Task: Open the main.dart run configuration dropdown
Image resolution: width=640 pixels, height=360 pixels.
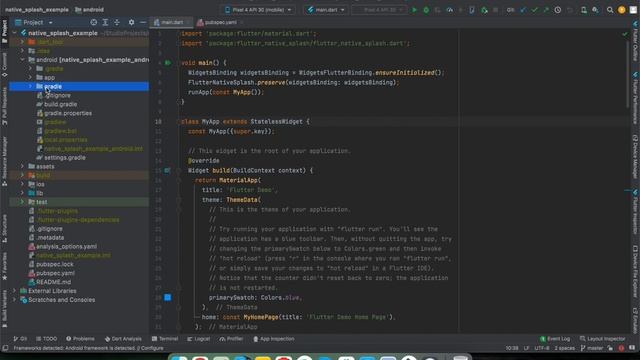Action: (326, 10)
